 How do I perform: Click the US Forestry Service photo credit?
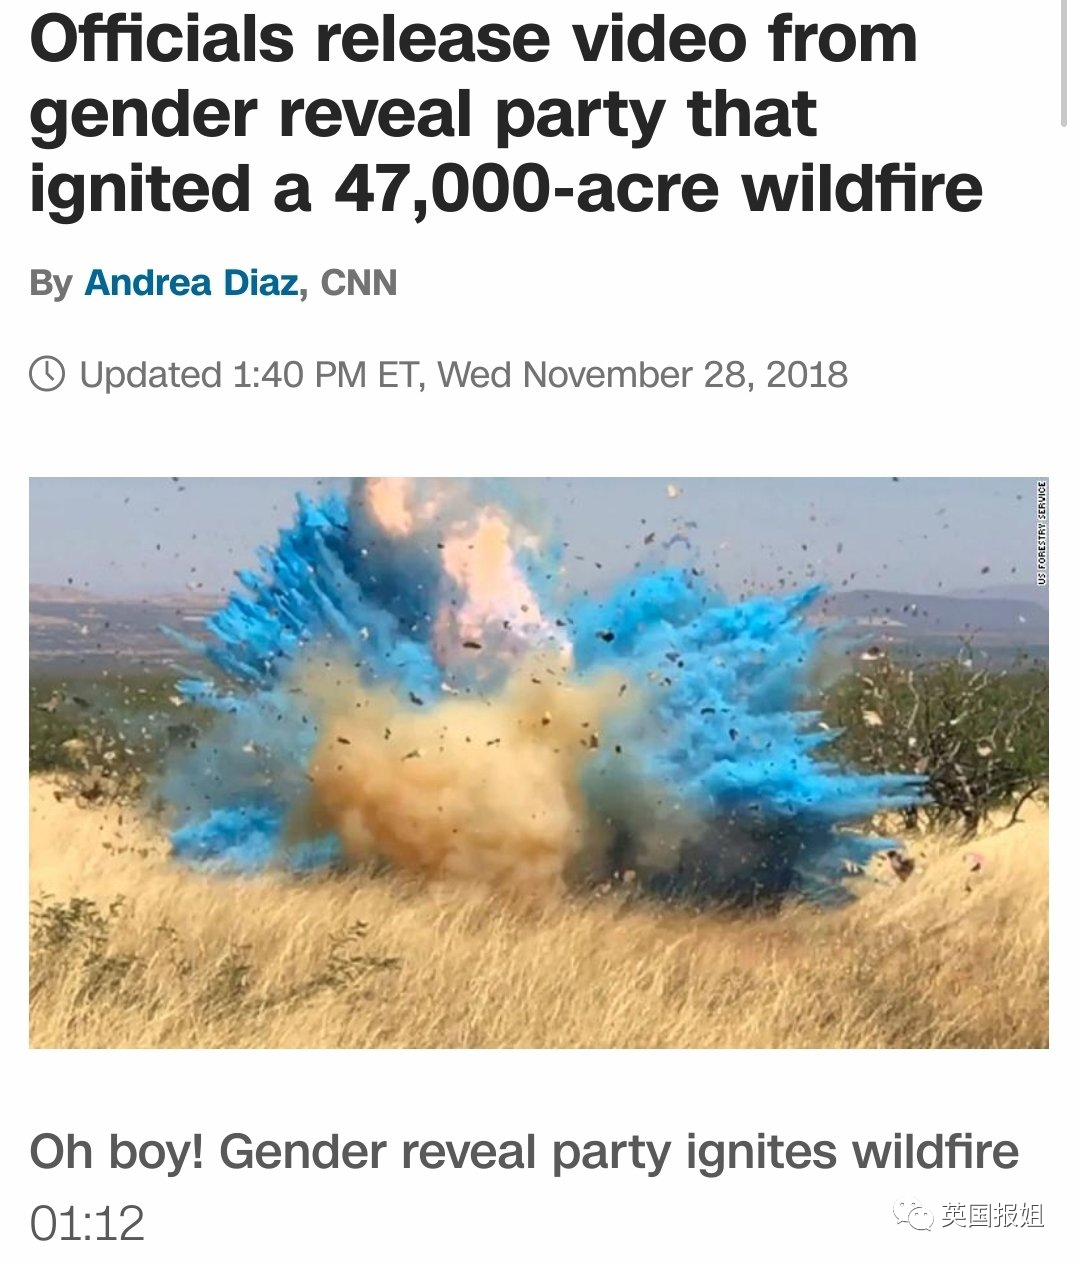(1042, 533)
